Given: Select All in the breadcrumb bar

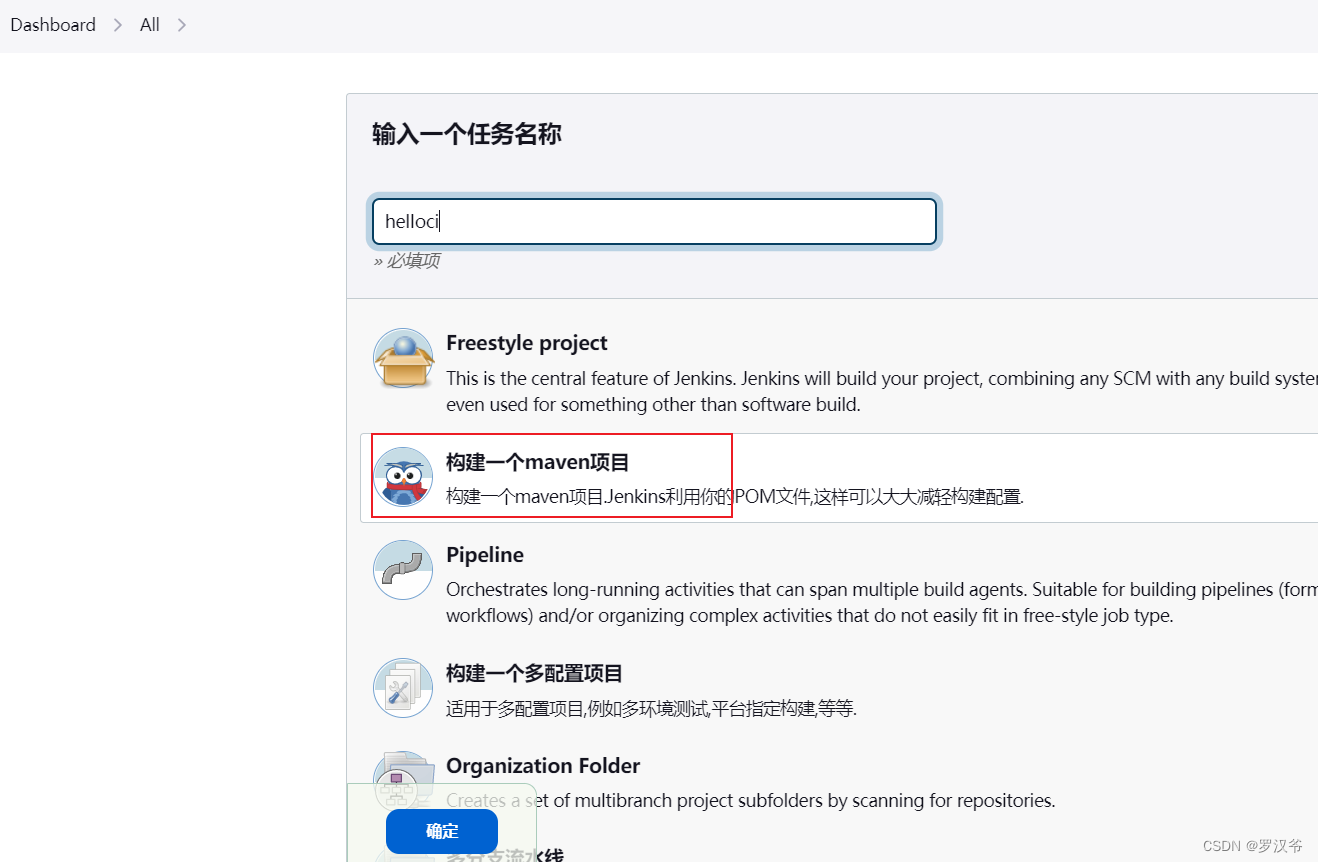Looking at the screenshot, I should (149, 24).
